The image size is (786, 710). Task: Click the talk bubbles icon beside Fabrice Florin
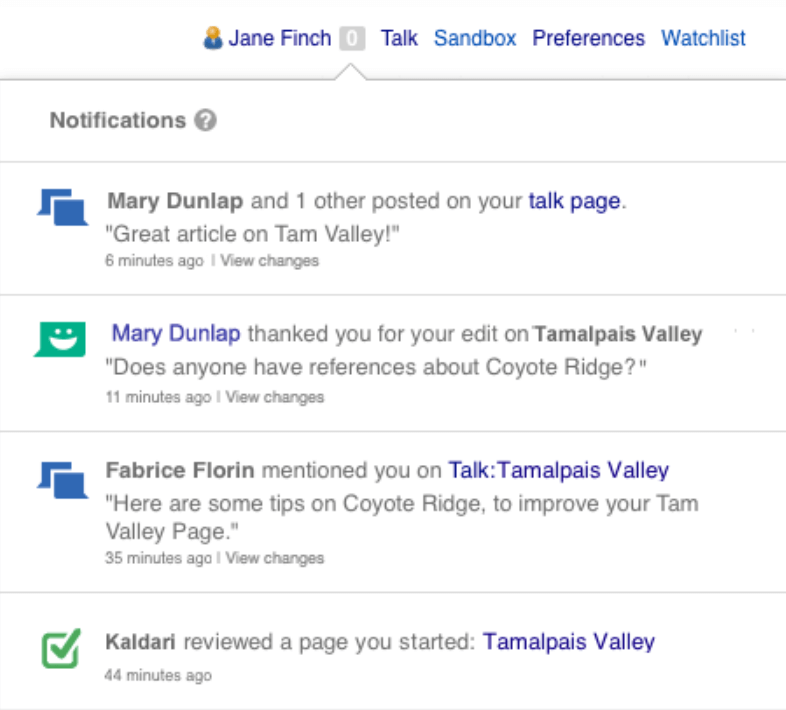pyautogui.click(x=63, y=476)
